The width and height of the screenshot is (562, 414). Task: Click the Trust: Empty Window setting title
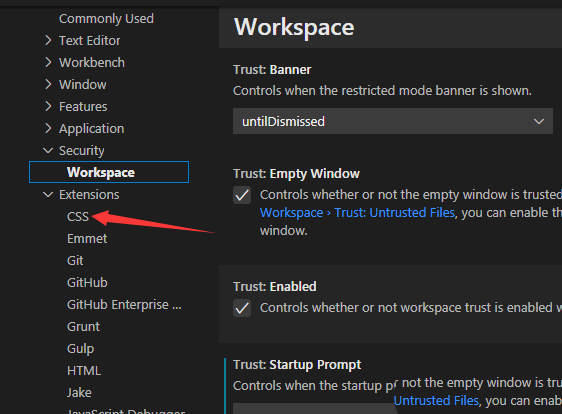[x=296, y=173]
